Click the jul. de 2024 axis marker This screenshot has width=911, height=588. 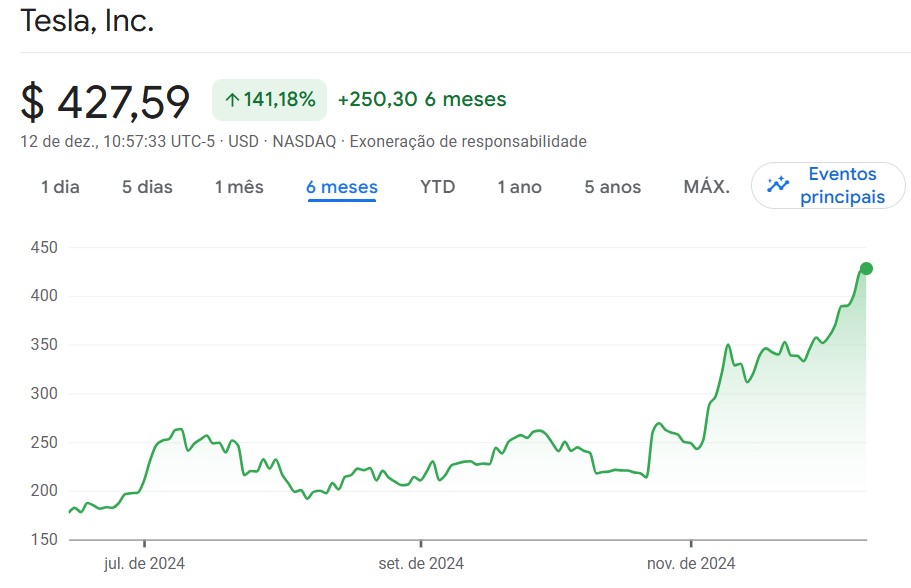[x=144, y=563]
